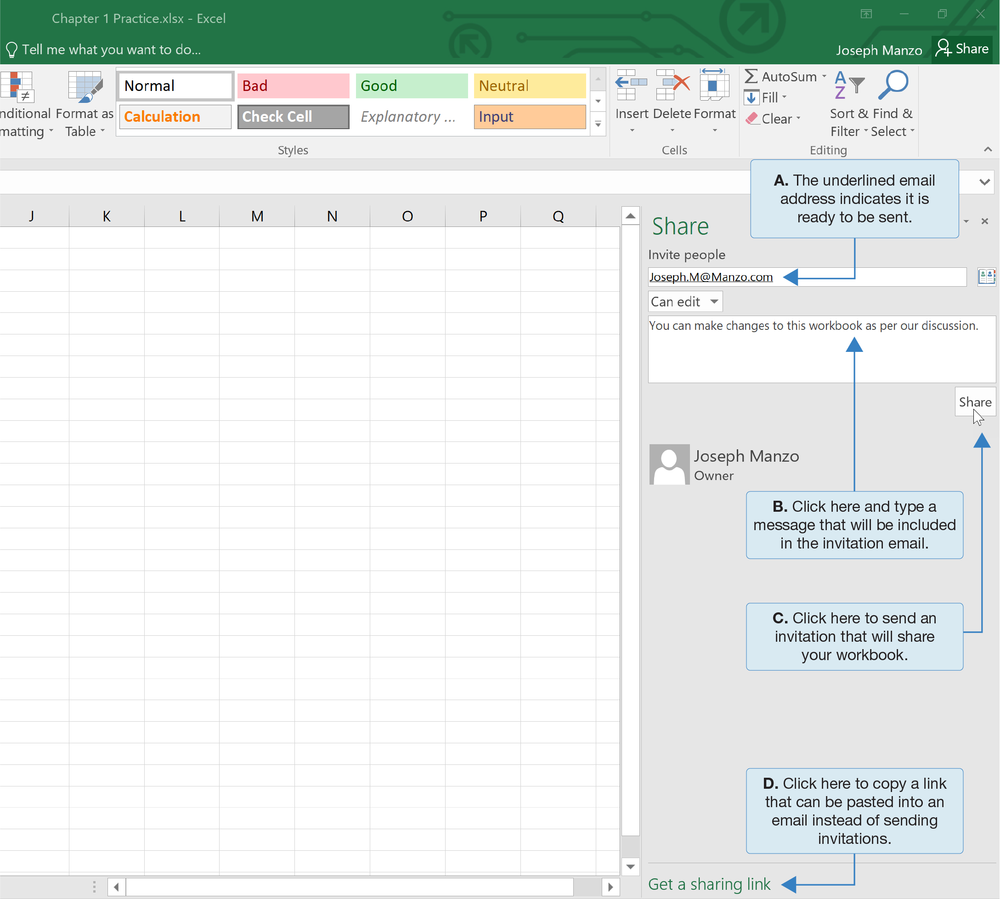Click the Delete cells icon
The height and width of the screenshot is (899, 1000).
pos(672,87)
